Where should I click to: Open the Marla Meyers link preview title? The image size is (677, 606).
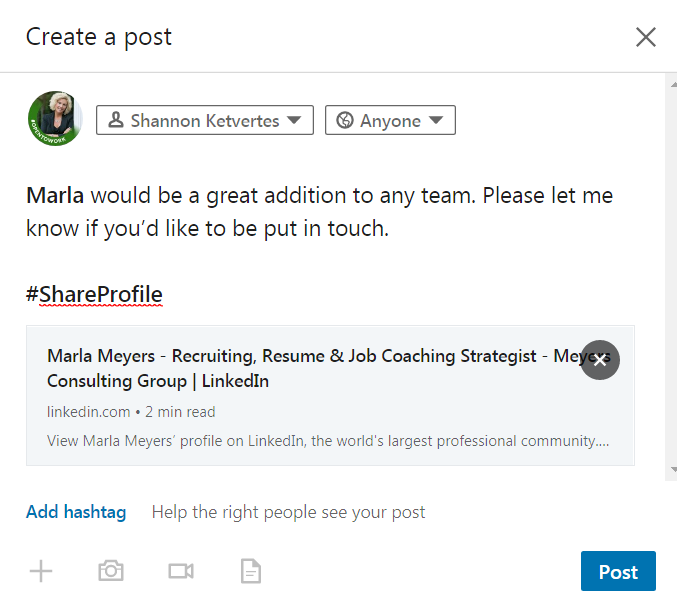(328, 368)
